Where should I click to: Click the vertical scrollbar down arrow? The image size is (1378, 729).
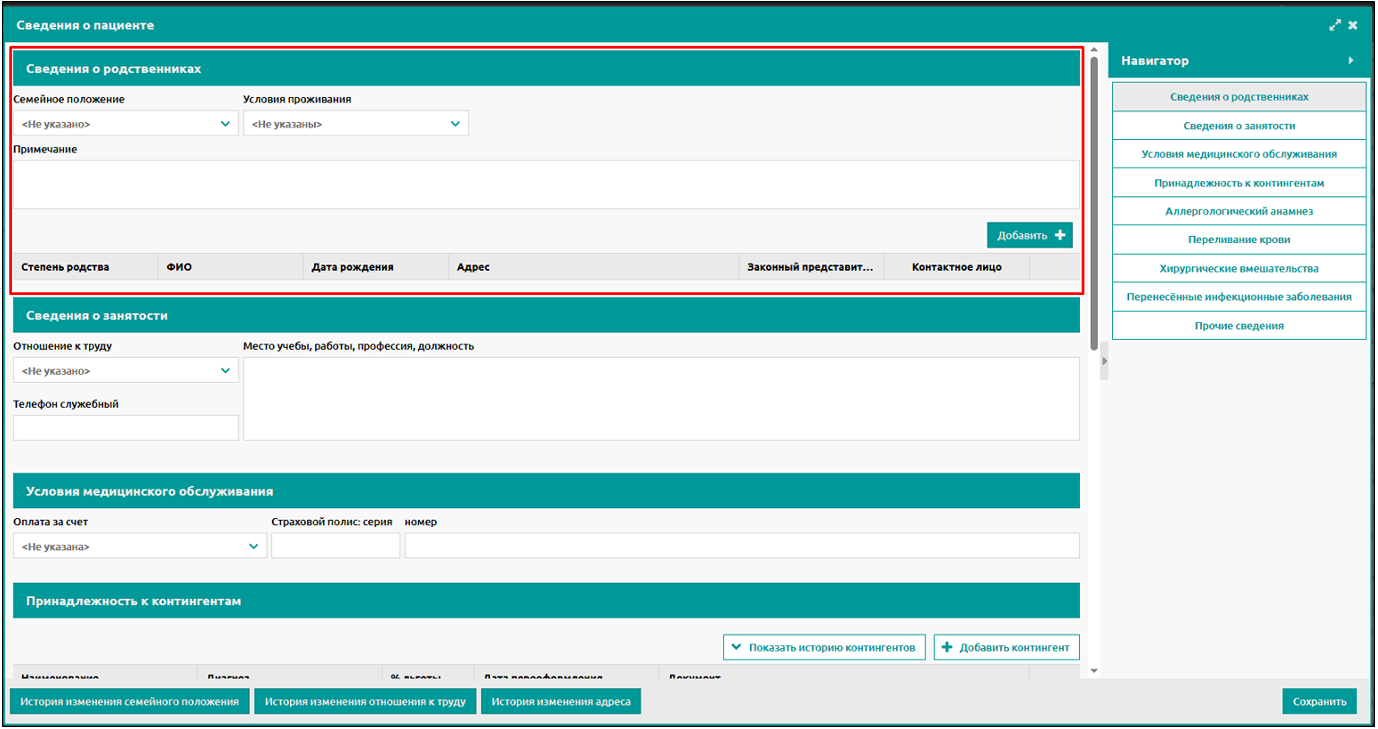click(x=1094, y=670)
